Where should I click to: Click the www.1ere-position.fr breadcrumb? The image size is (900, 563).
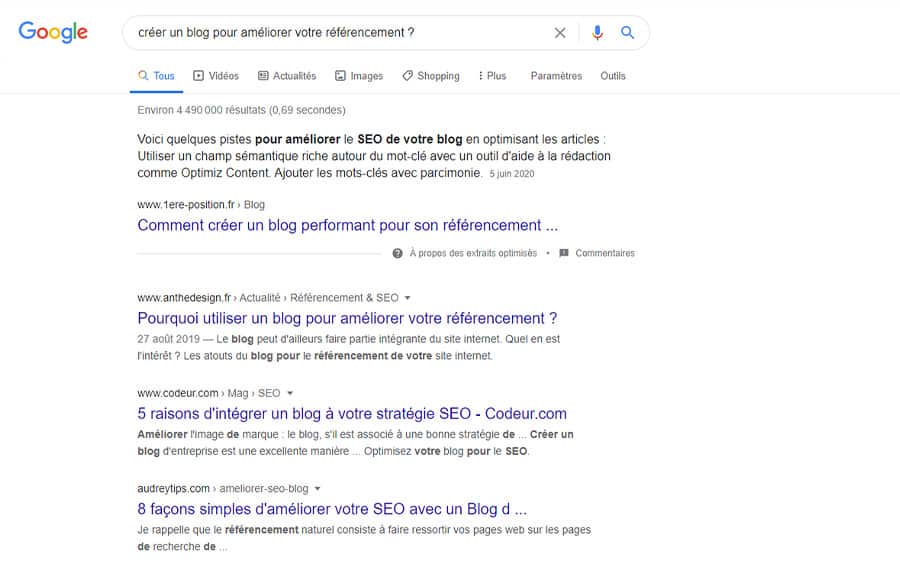201,204
